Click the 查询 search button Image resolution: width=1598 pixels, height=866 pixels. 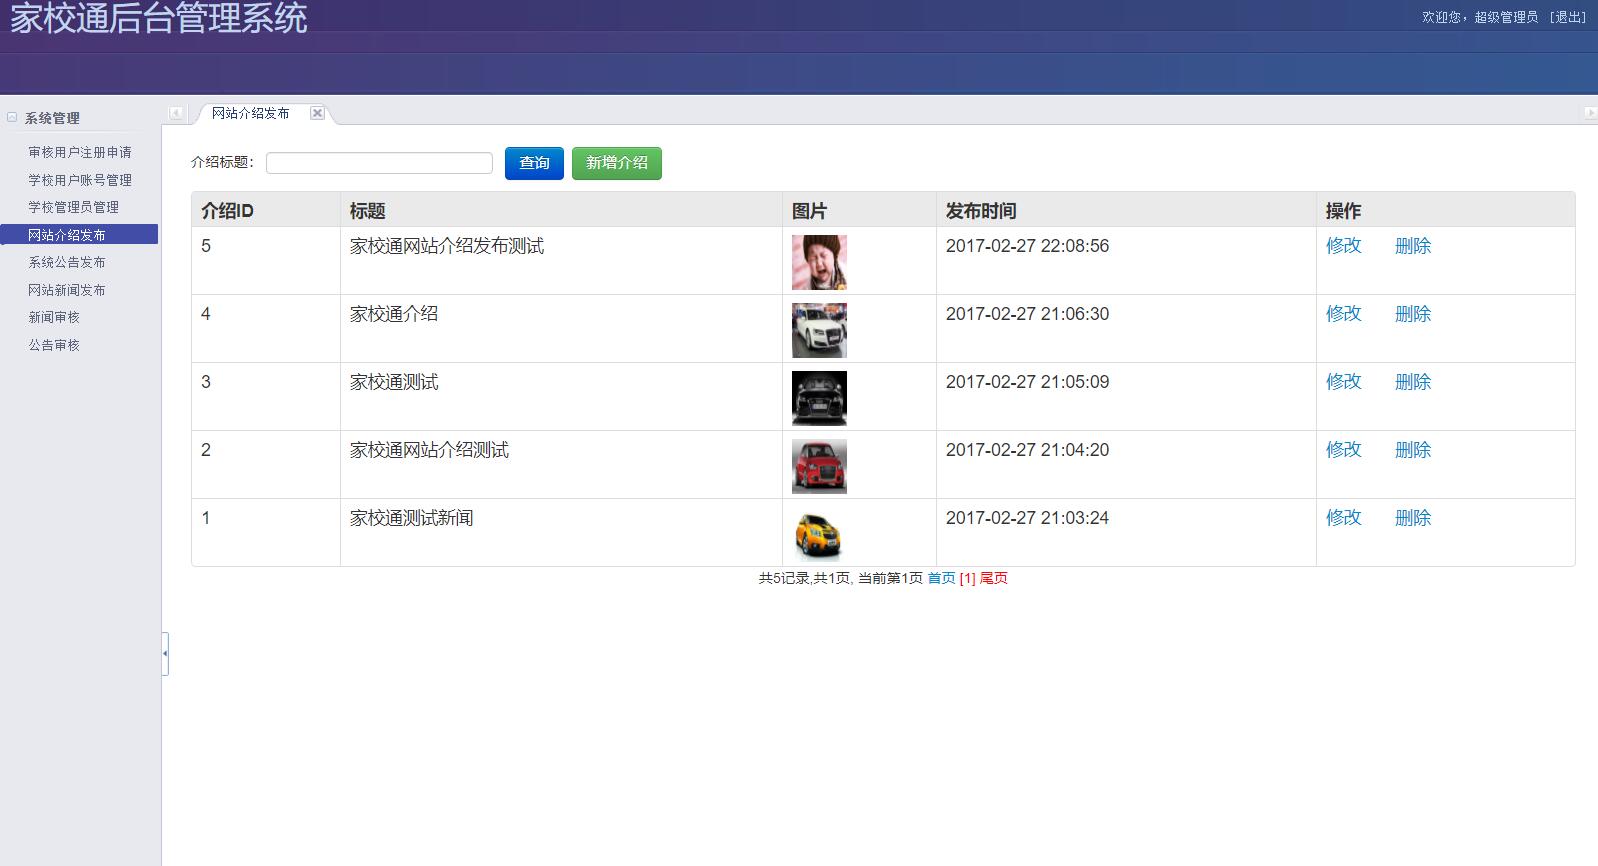[534, 163]
